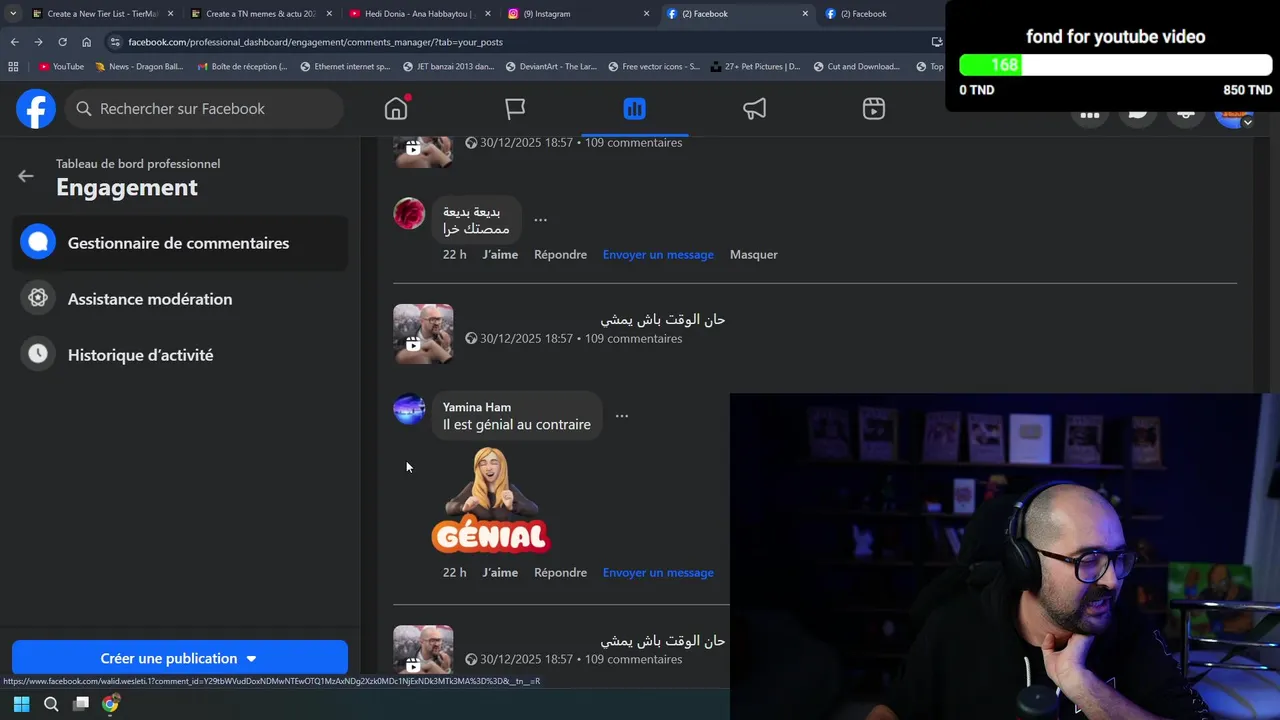Open the YouTube bookmark
The image size is (1280, 720).
[x=61, y=67]
